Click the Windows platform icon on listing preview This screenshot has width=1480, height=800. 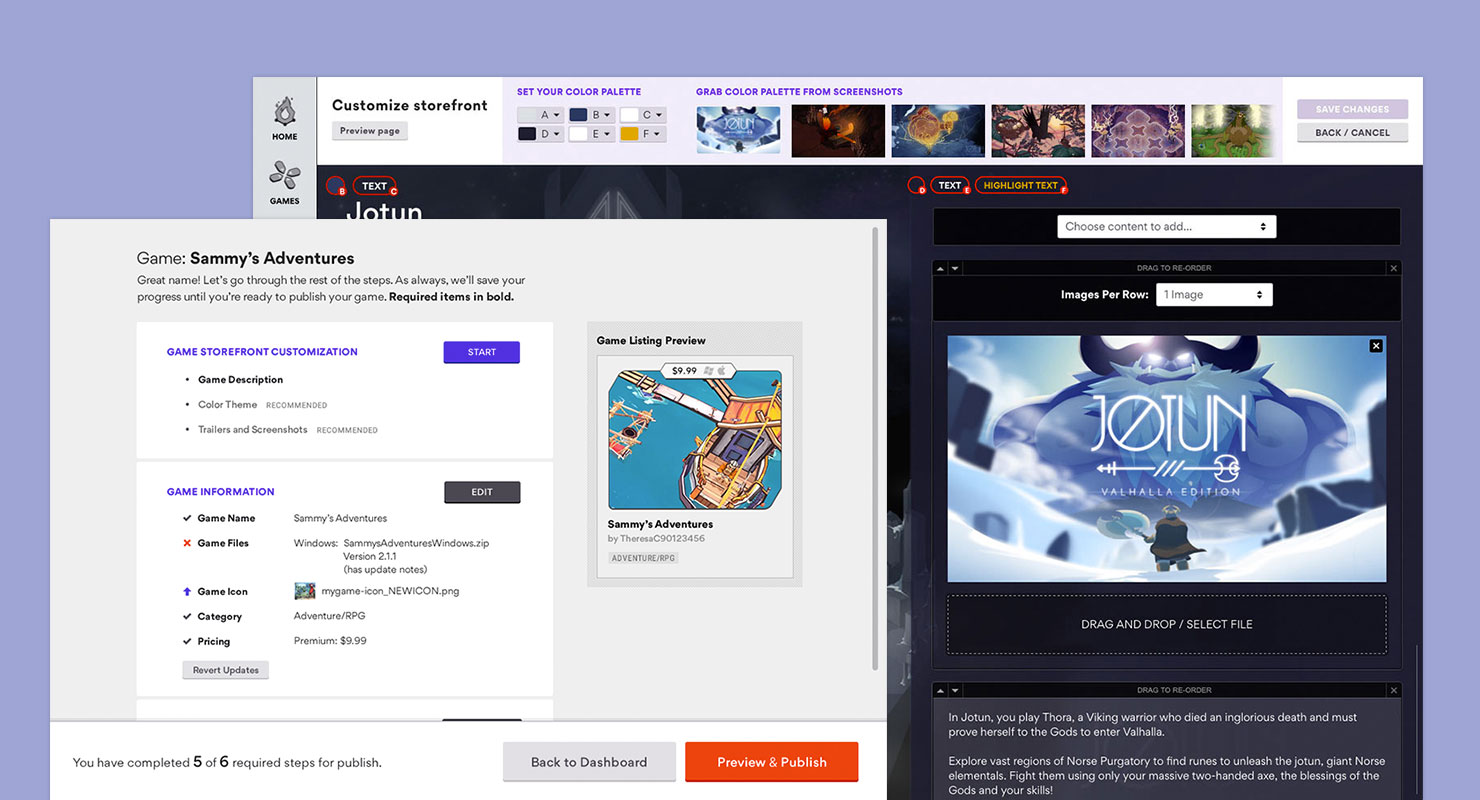pyautogui.click(x=708, y=370)
